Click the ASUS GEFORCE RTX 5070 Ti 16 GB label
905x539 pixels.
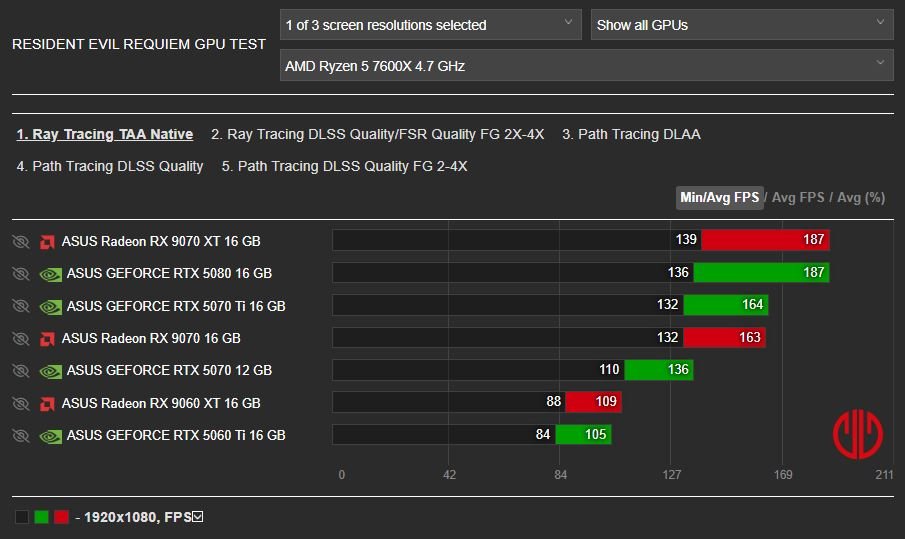click(x=176, y=306)
